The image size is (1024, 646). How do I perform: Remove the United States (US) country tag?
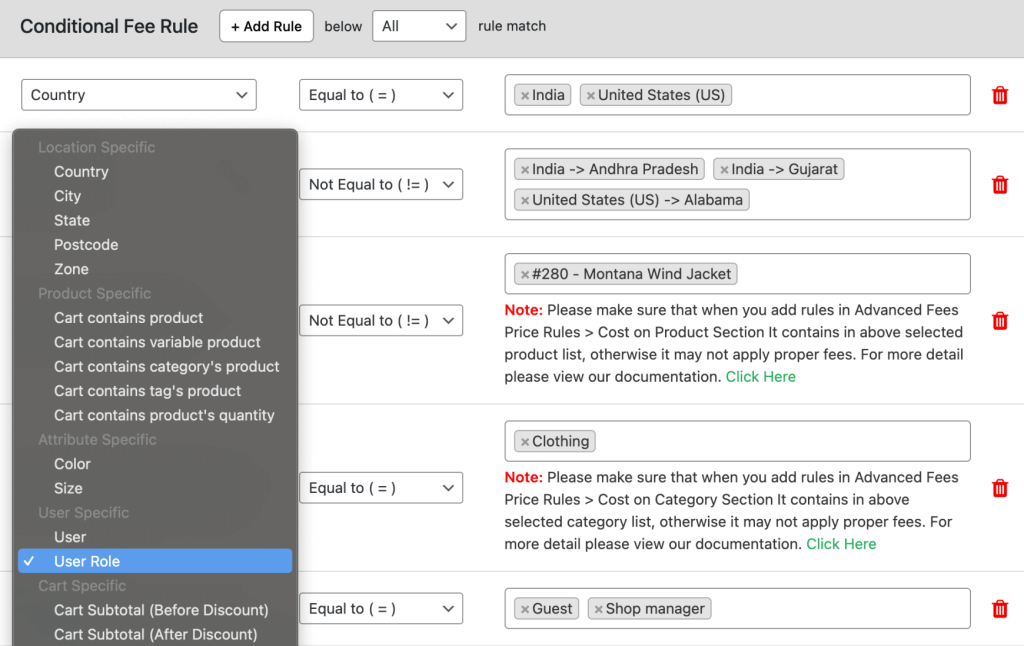pos(590,95)
